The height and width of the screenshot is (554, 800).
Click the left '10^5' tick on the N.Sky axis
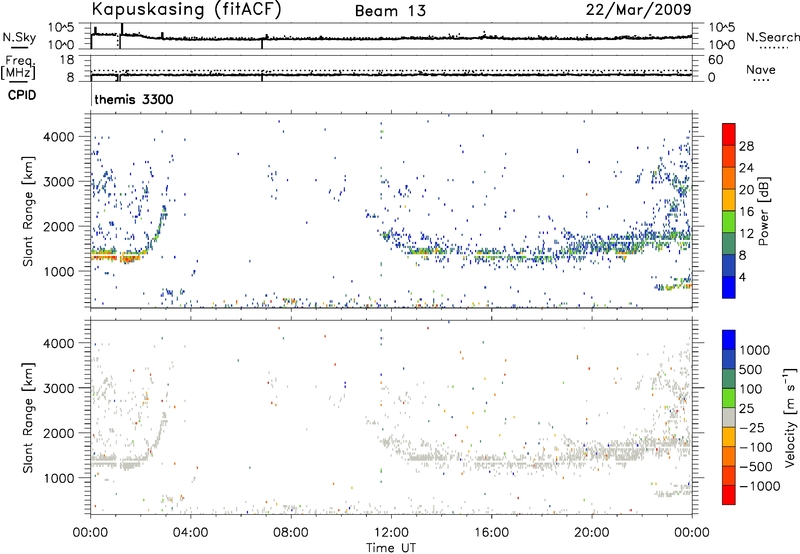click(x=61, y=28)
